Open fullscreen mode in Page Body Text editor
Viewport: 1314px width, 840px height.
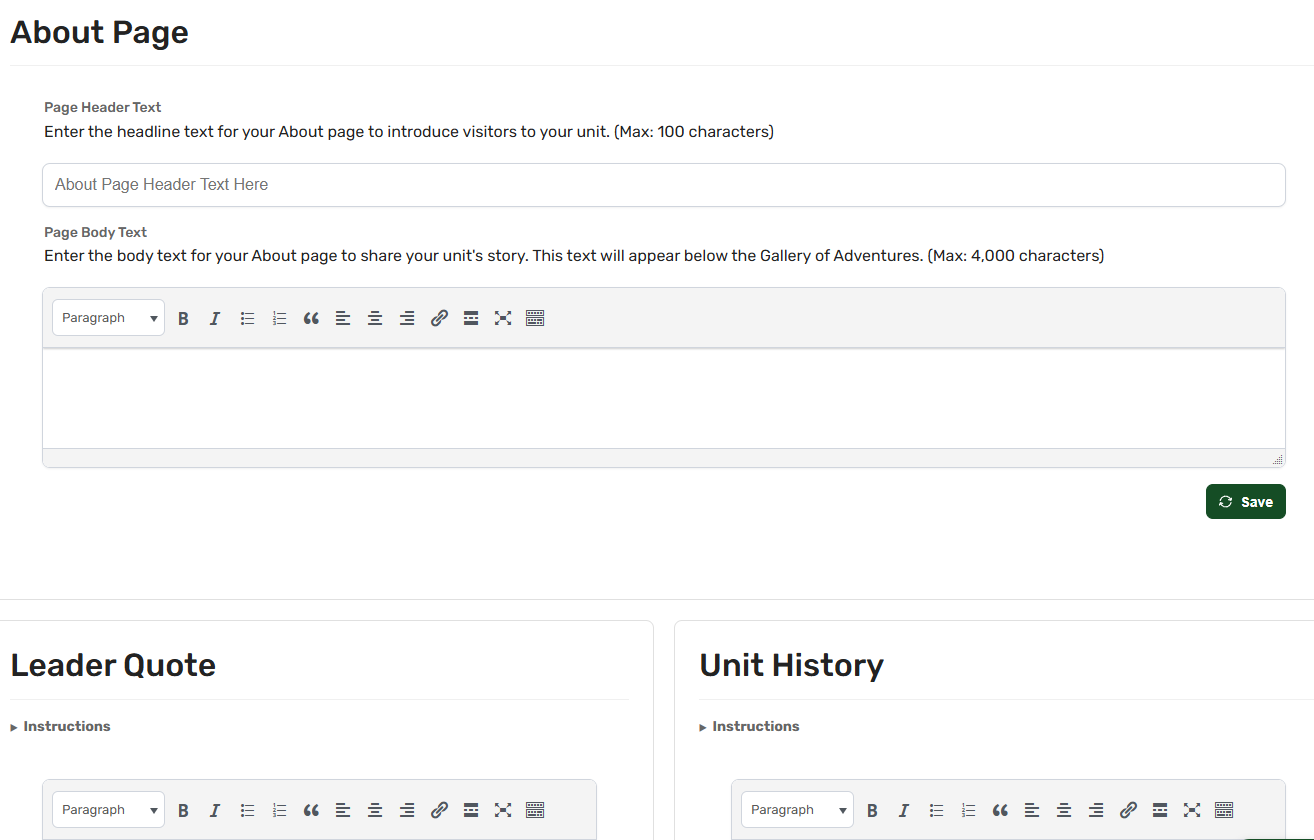(x=503, y=318)
